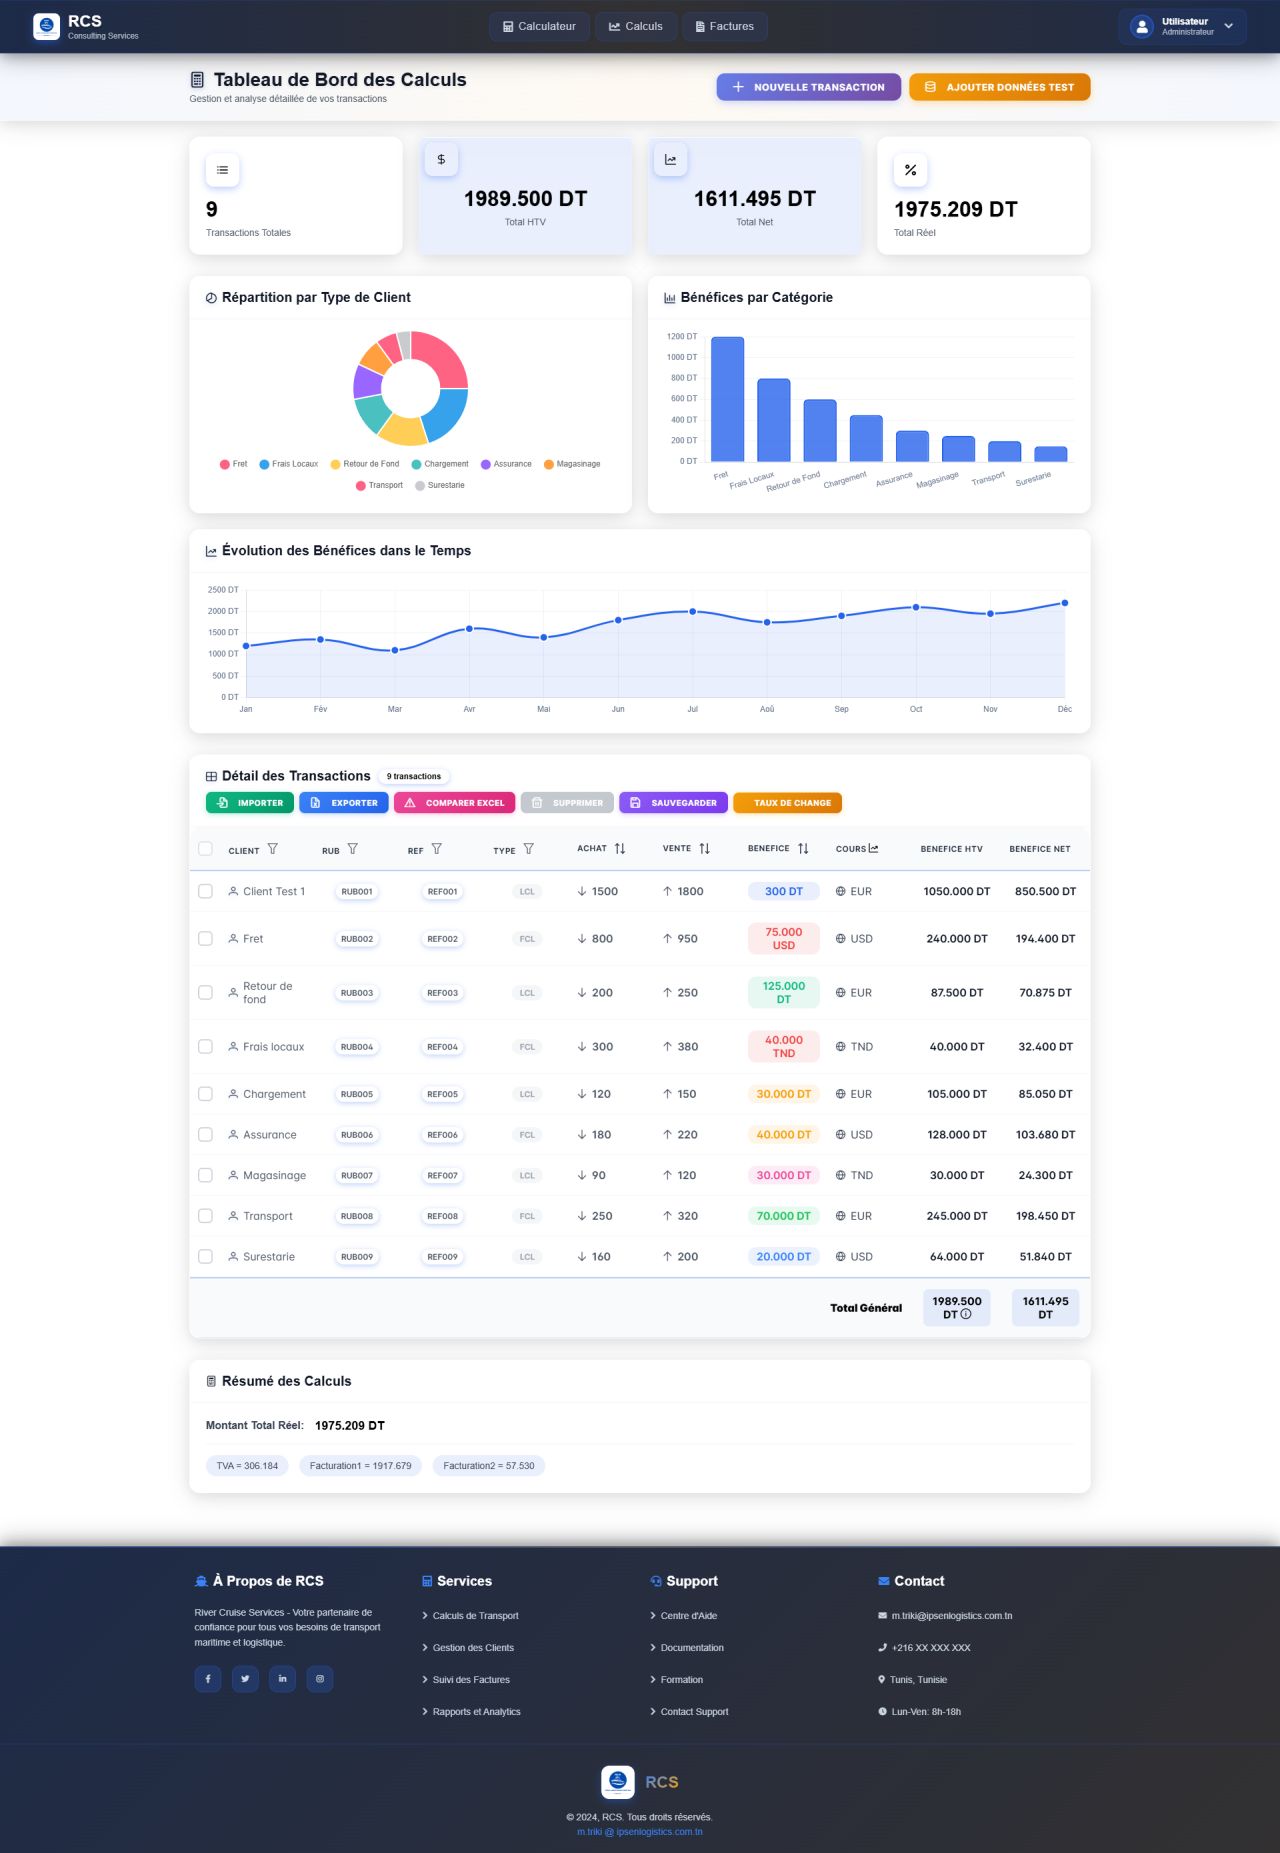Click RUB003 badge in Retour de fond row
Image resolution: width=1280 pixels, height=1853 pixels.
(357, 993)
